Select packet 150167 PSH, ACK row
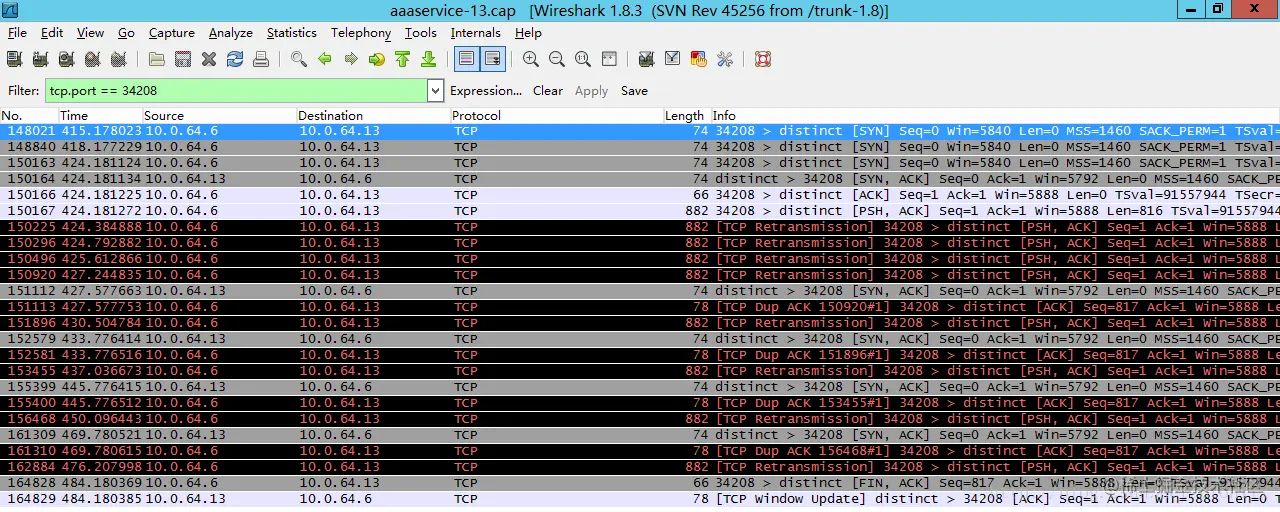The height and width of the screenshot is (512, 1280). tap(640, 211)
